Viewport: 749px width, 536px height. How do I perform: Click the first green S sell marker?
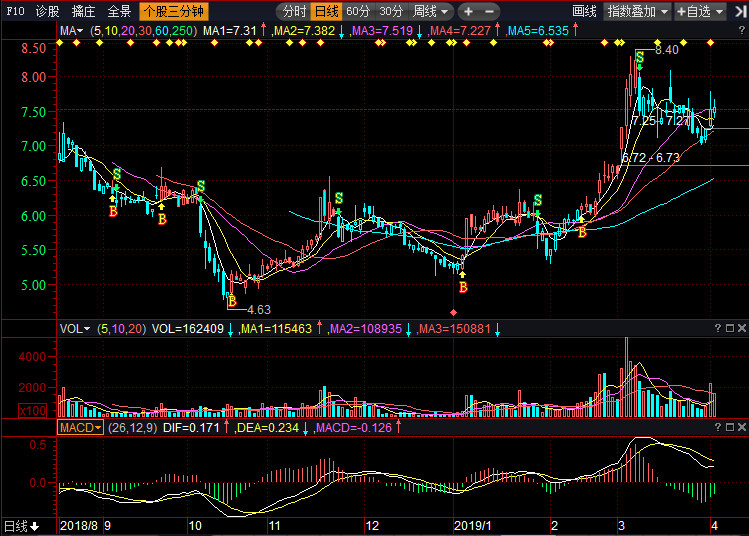pyautogui.click(x=116, y=174)
